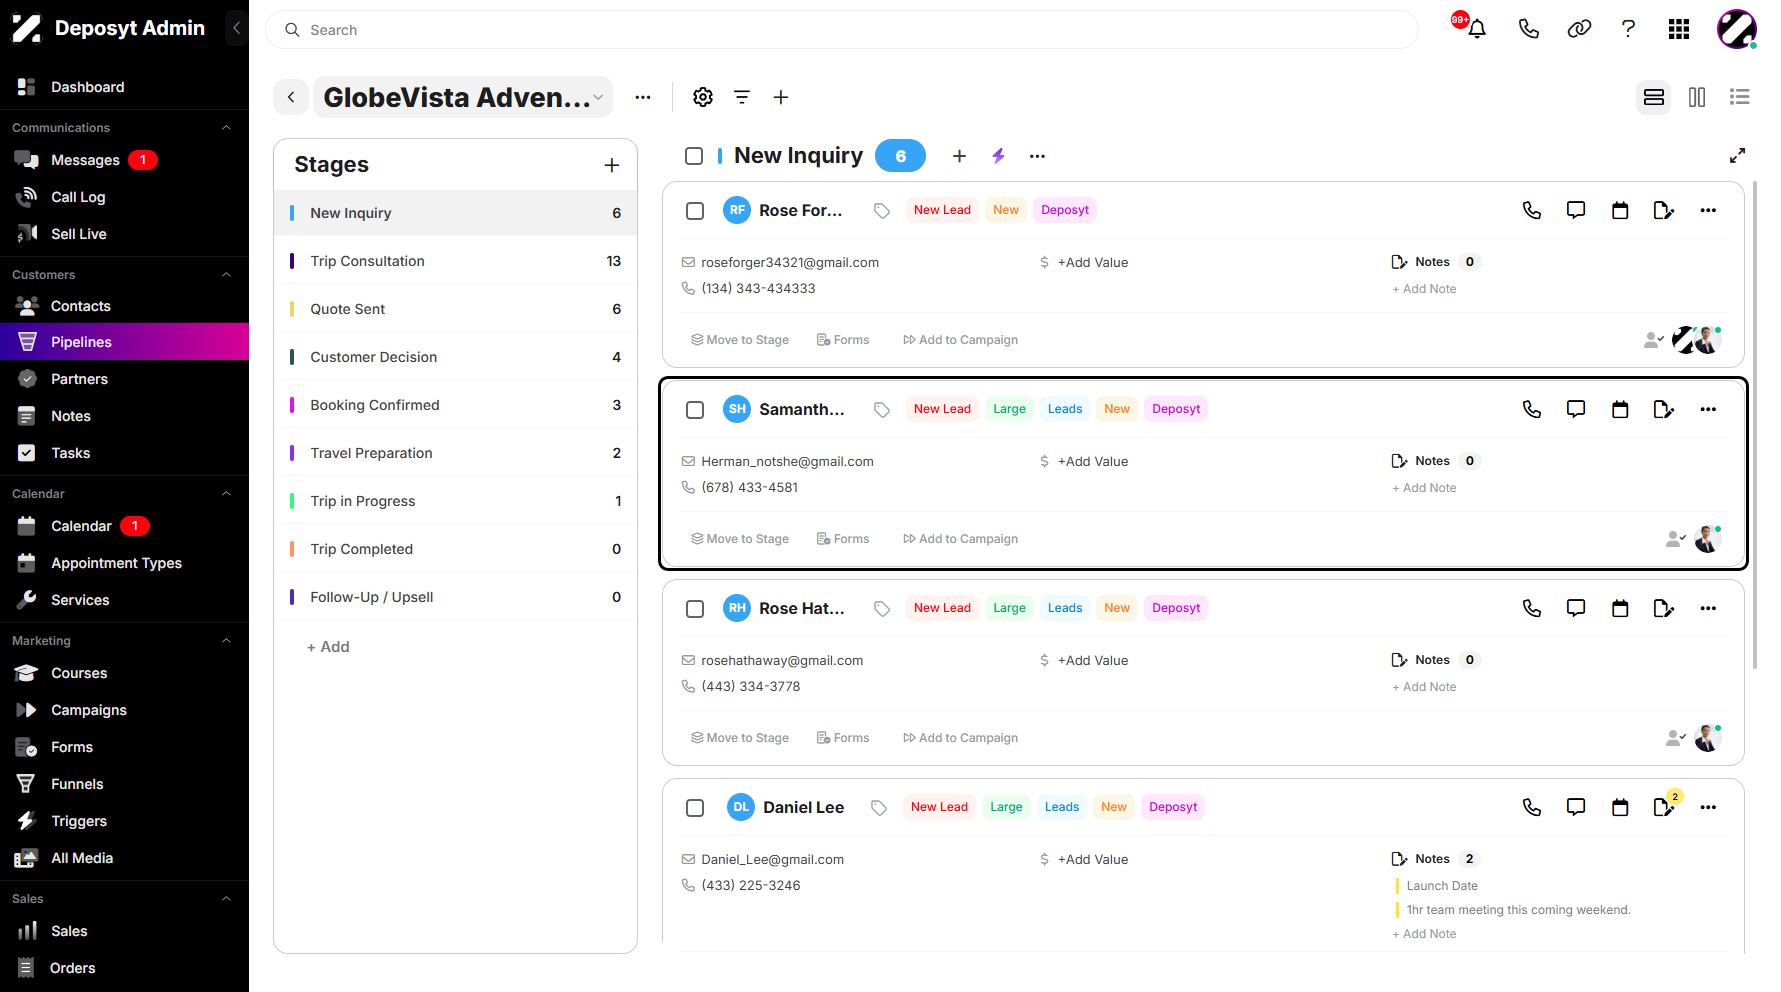Open the note icon on Daniel Lee card
This screenshot has height=992, width=1781.
(1664, 807)
